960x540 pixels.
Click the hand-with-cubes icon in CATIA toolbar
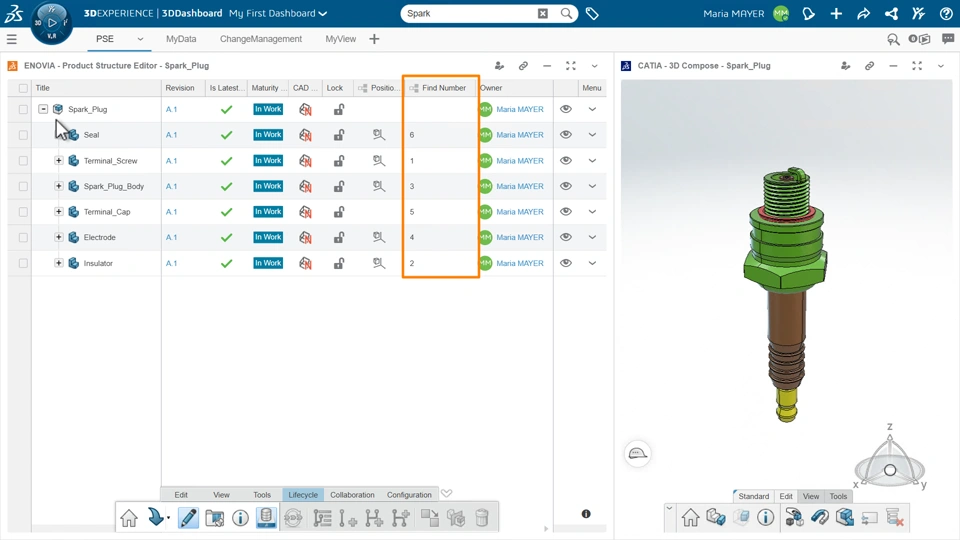(x=794, y=518)
